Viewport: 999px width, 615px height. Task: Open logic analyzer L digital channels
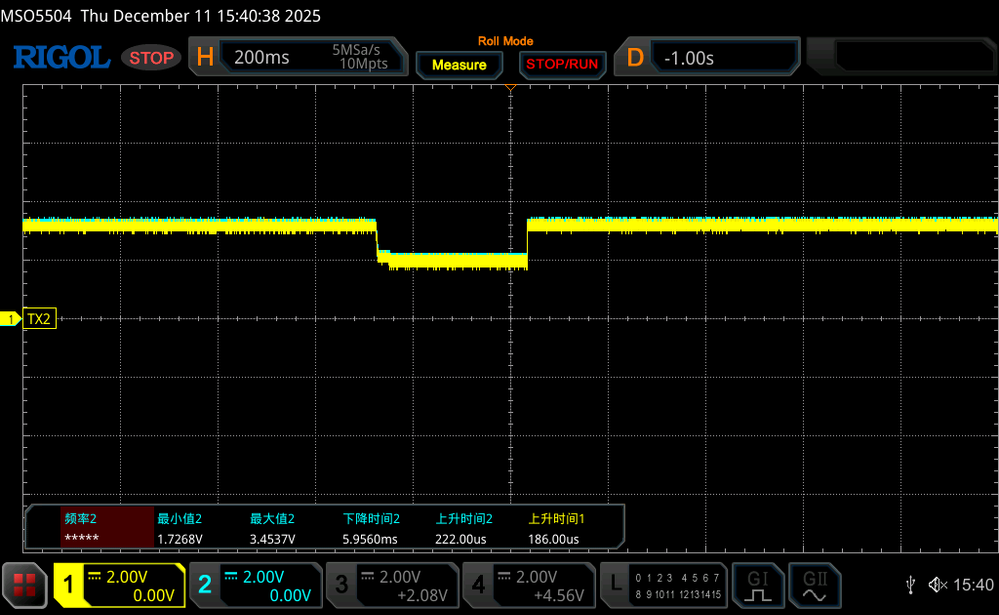tap(664, 585)
